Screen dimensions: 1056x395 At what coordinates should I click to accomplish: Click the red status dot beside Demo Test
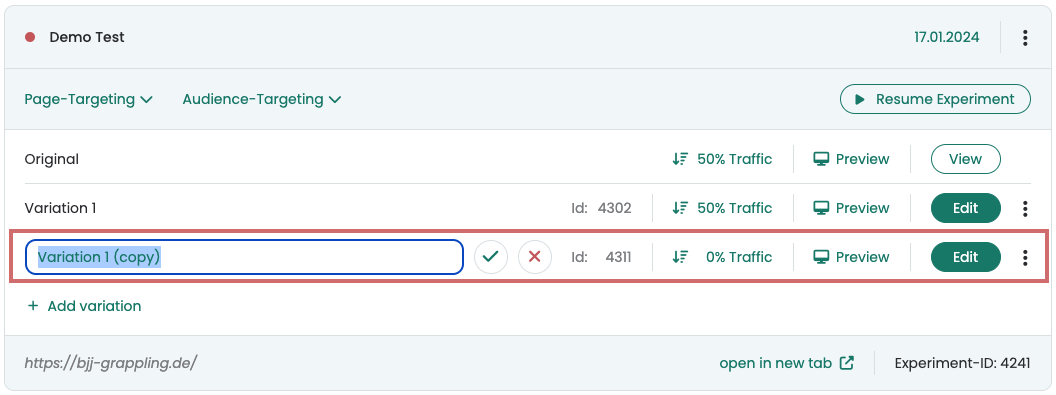pyautogui.click(x=30, y=38)
